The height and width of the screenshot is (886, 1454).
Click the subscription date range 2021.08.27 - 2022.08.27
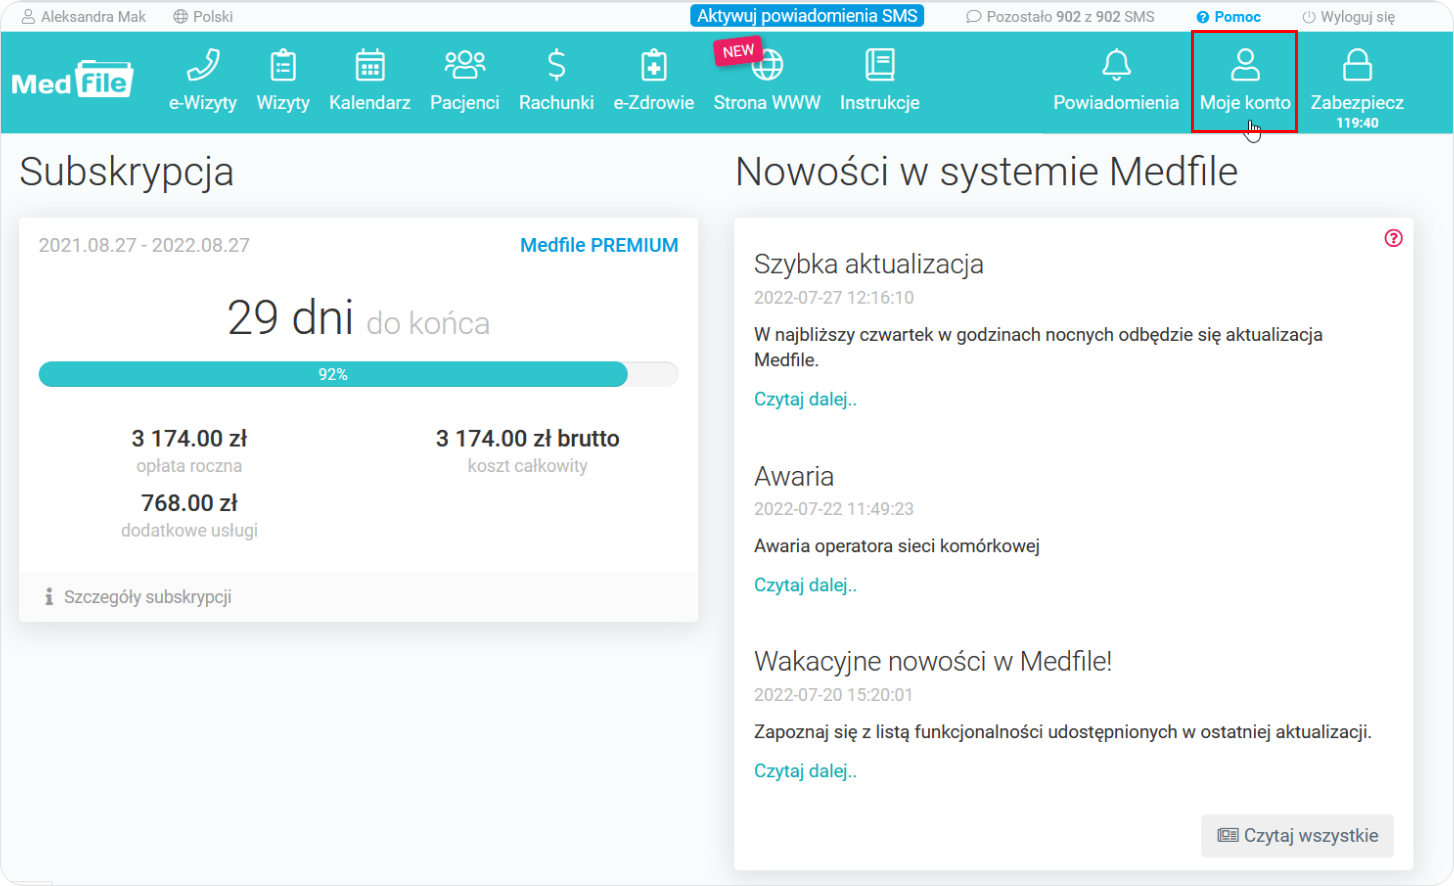coord(144,245)
